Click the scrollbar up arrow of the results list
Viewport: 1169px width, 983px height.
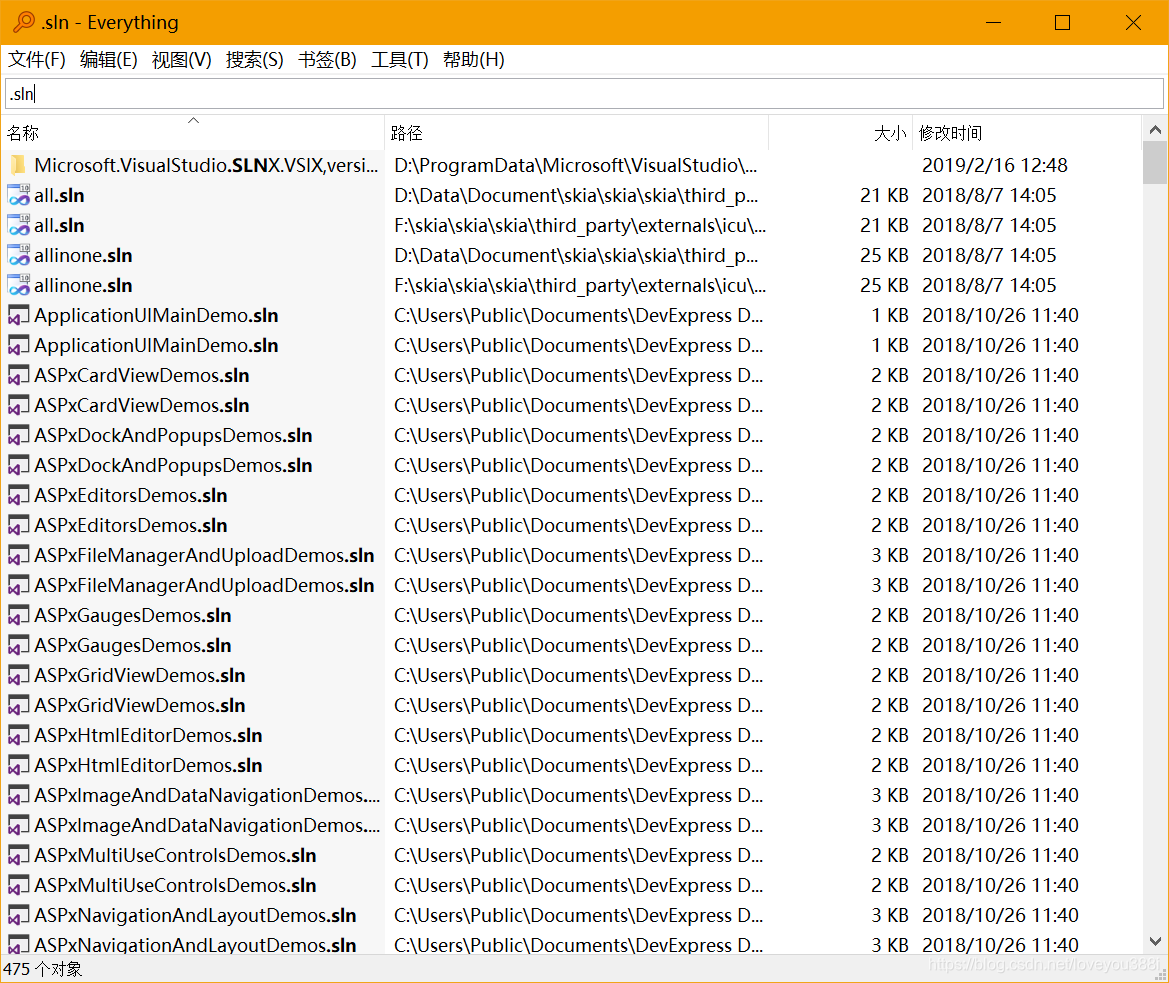tap(1155, 130)
